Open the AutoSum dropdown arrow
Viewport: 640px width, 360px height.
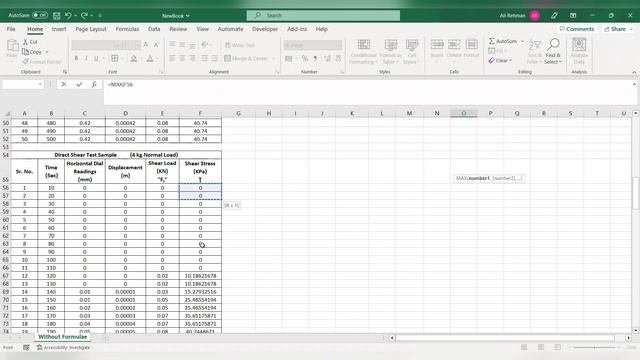(x=522, y=41)
